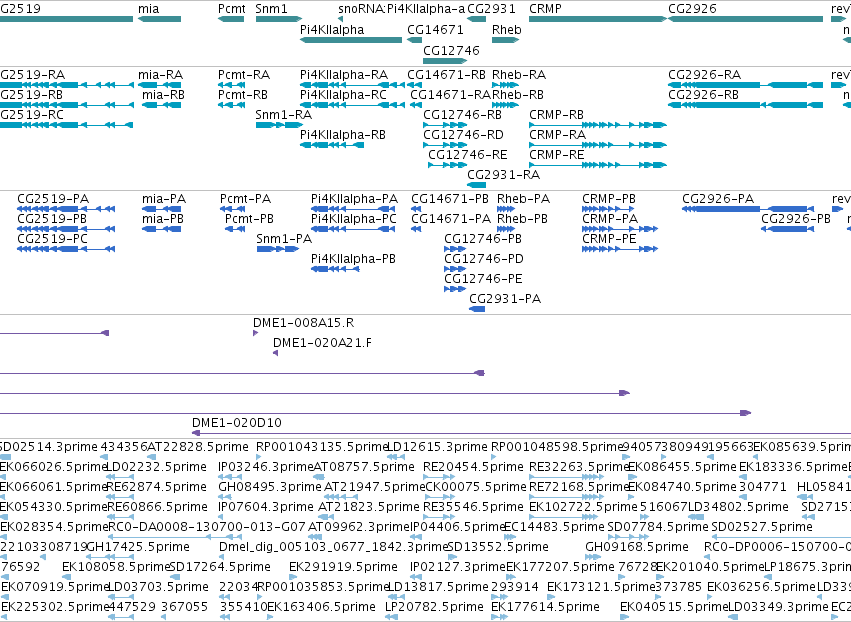Click the CG12746 gene label in the top track
851x622 pixels.
pyautogui.click(x=451, y=50)
